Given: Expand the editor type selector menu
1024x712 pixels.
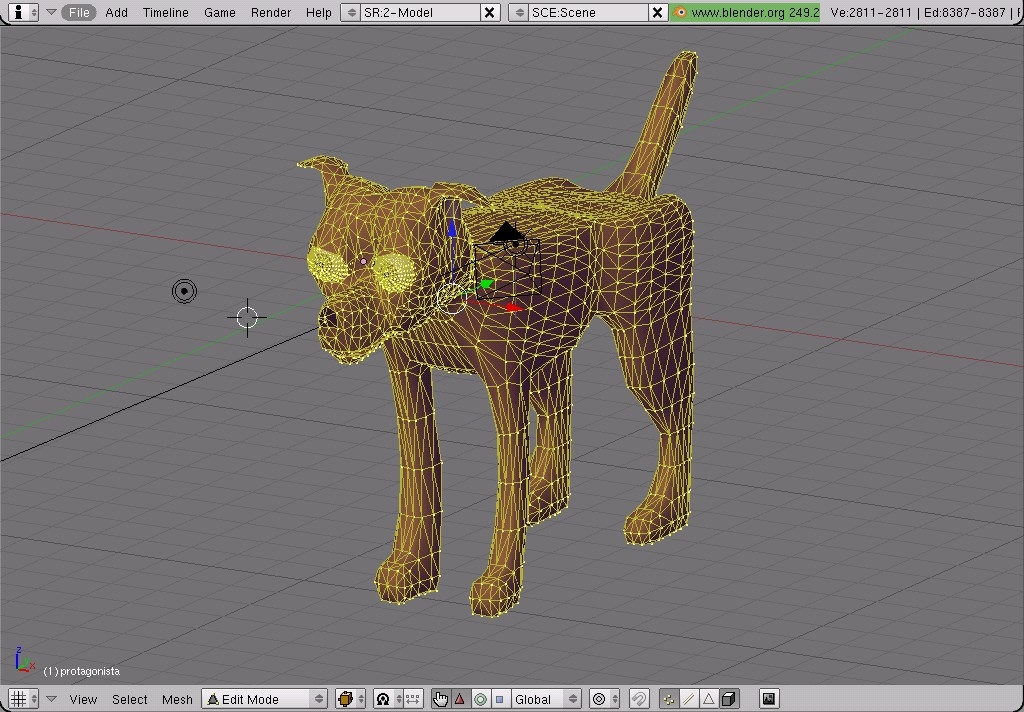Looking at the screenshot, I should [20, 698].
